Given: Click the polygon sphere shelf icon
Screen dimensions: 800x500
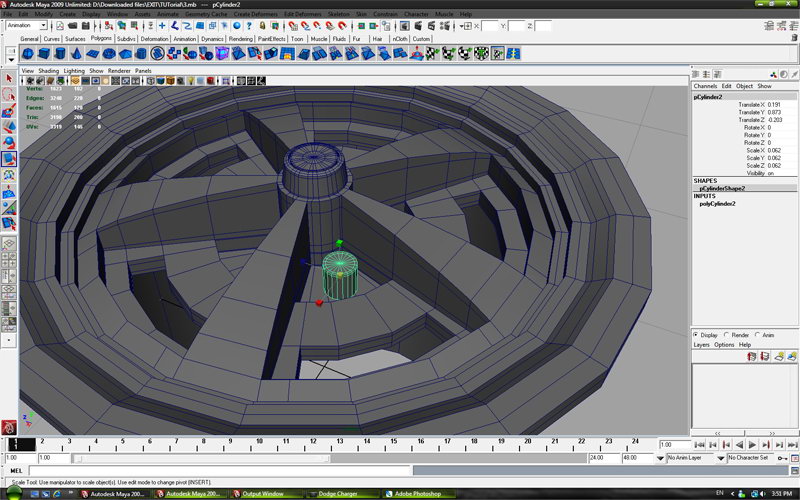Looking at the screenshot, I should (x=28, y=54).
